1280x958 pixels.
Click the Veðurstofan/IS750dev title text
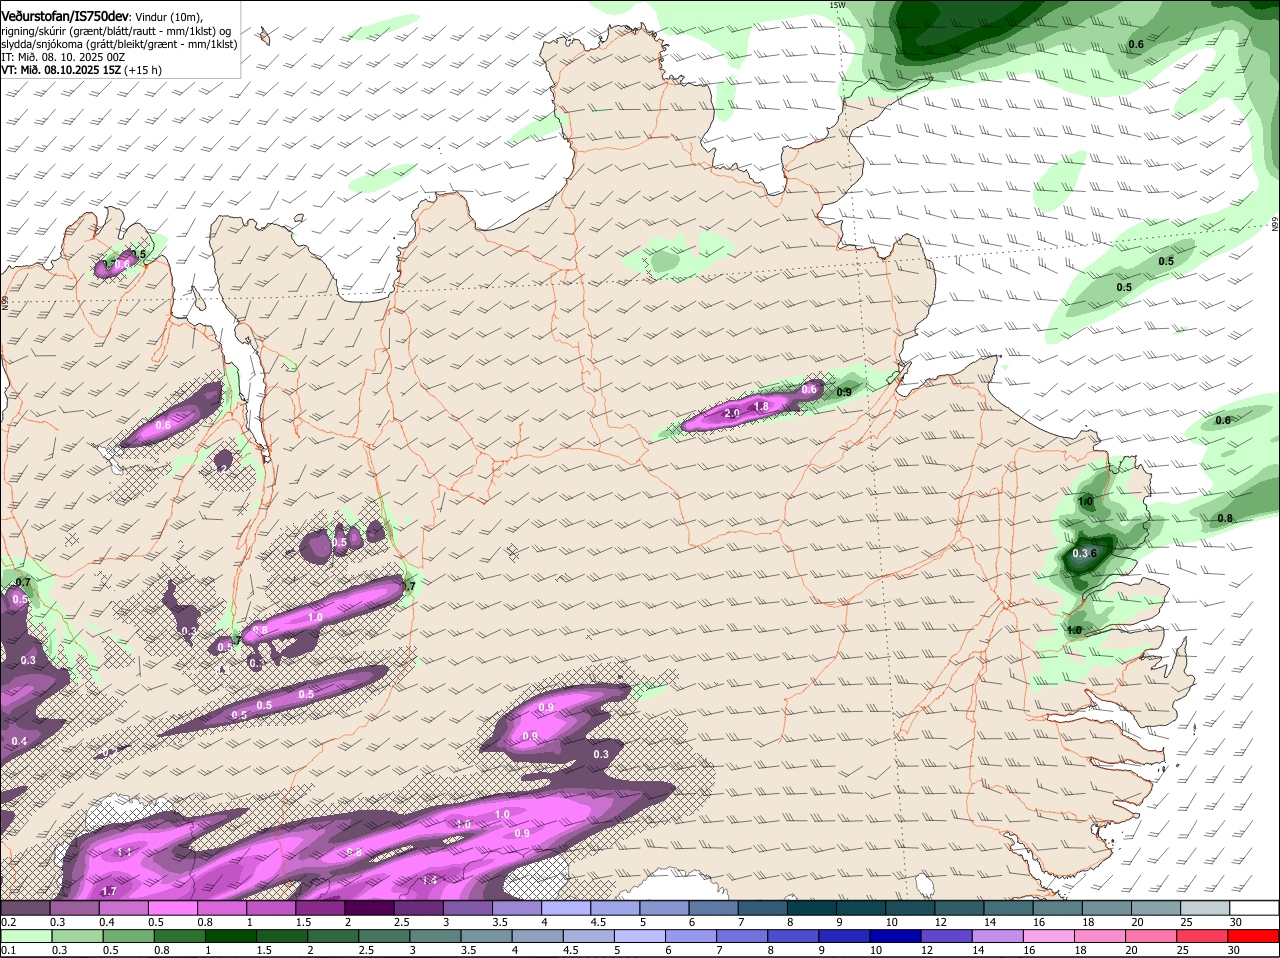click(65, 17)
